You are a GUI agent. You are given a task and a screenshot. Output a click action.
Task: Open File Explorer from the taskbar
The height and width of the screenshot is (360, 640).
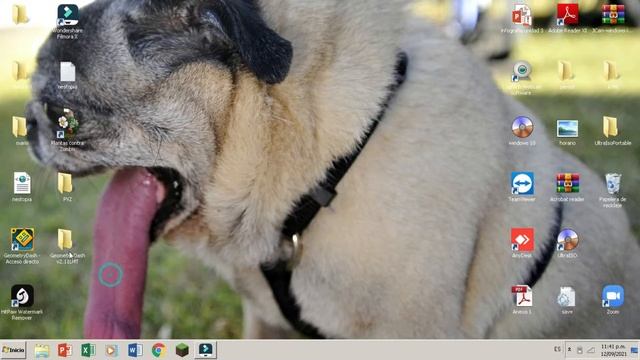coord(42,350)
